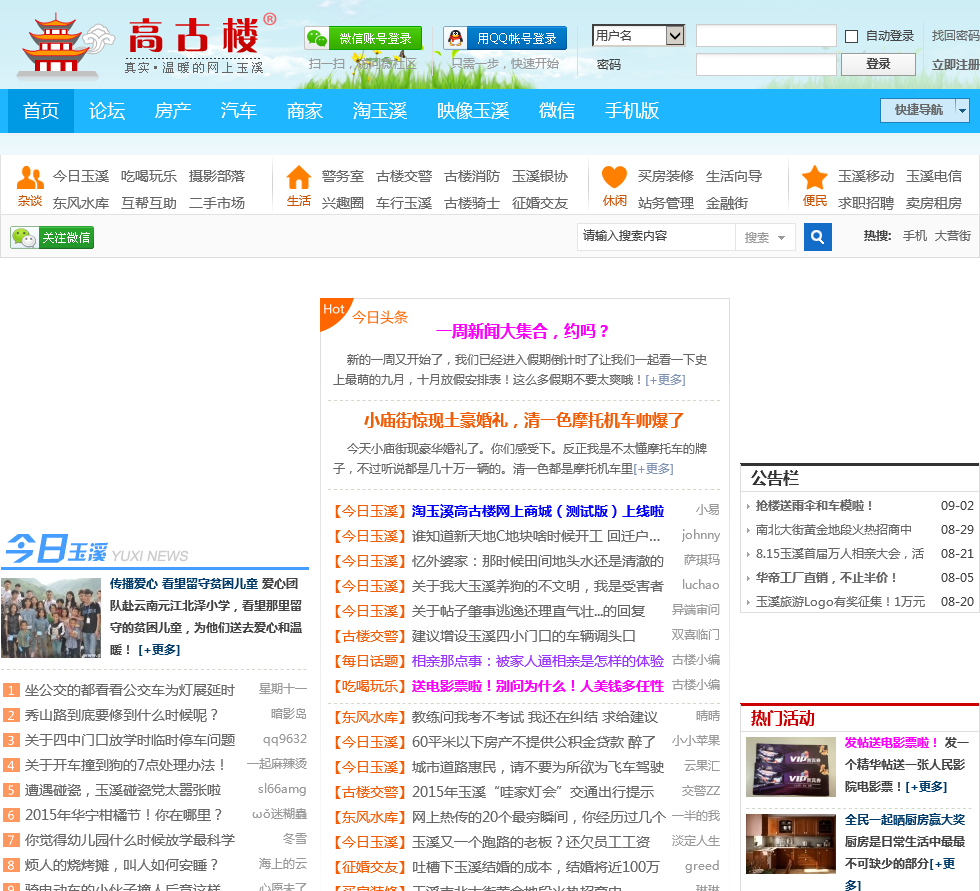The width and height of the screenshot is (980, 891).
Task: Click the hot search term 手机
Action: (x=915, y=236)
